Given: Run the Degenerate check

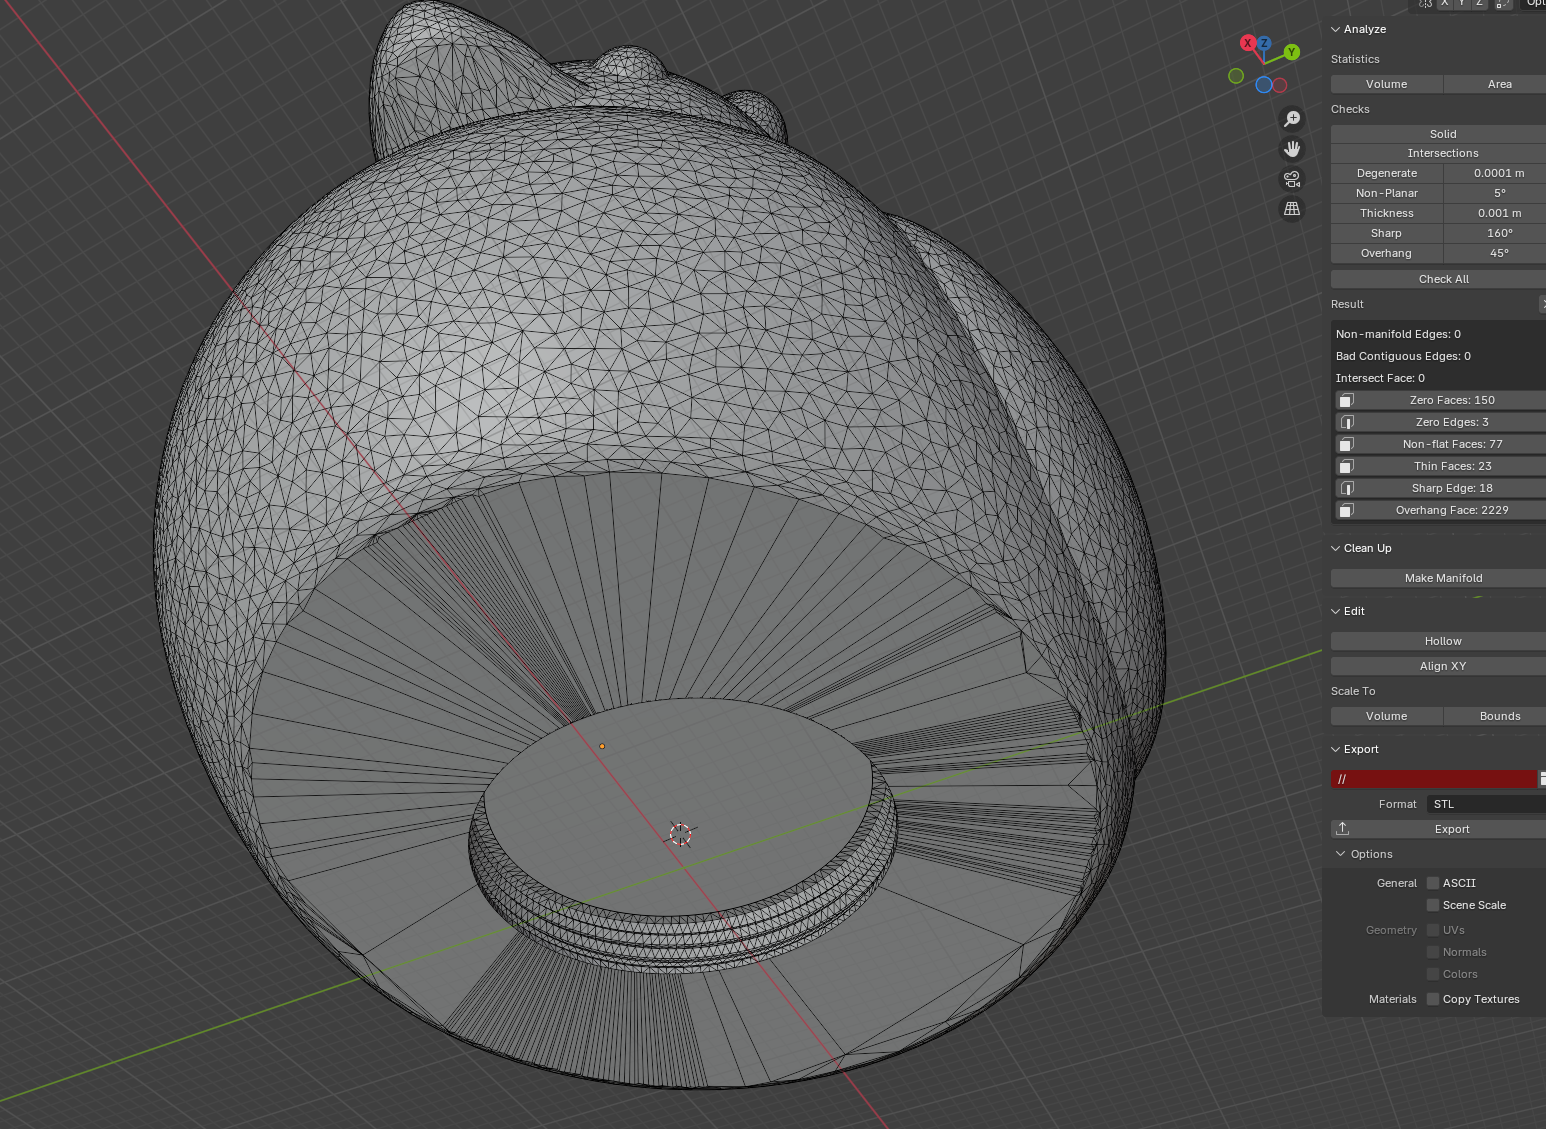Looking at the screenshot, I should pyautogui.click(x=1387, y=173).
